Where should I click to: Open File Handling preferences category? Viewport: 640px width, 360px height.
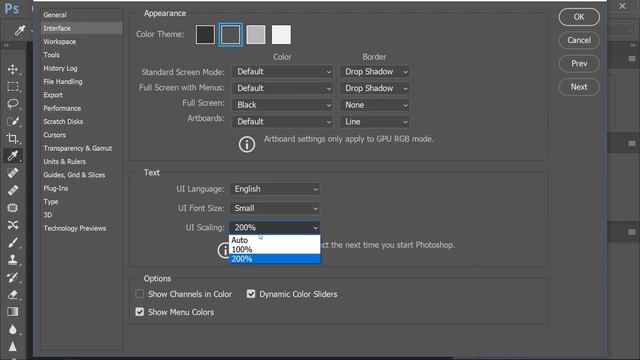pyautogui.click(x=81, y=82)
